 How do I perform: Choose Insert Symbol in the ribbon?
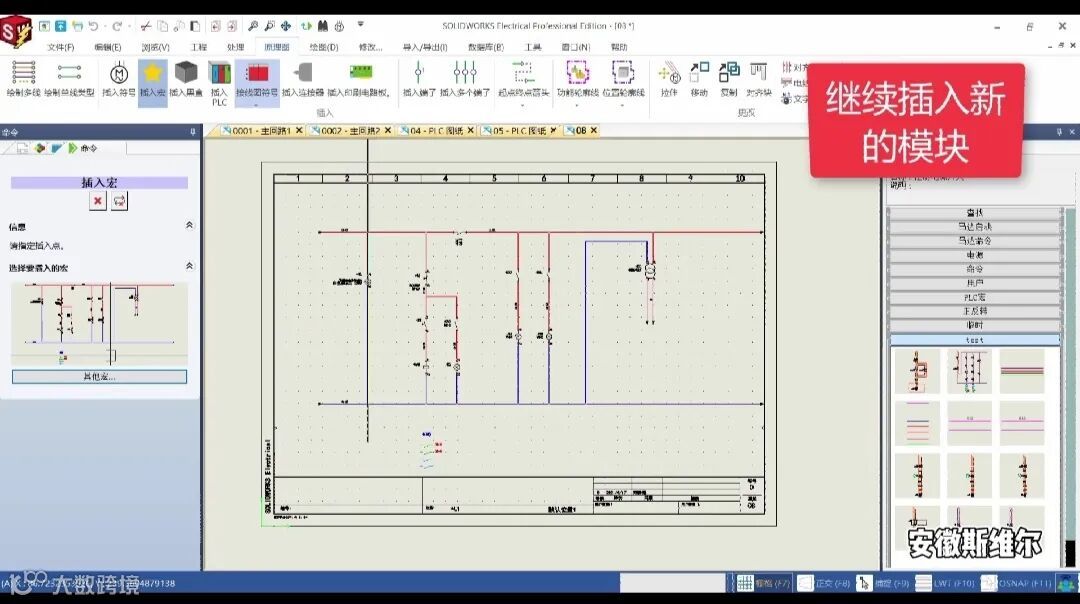pos(119,79)
